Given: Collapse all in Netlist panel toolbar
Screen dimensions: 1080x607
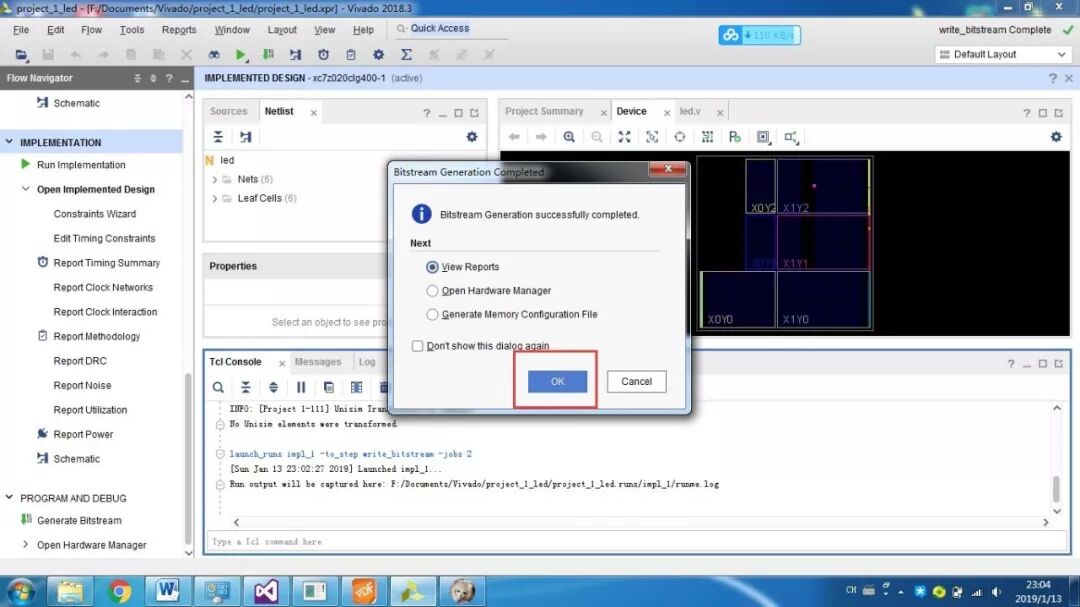Looking at the screenshot, I should point(218,136).
